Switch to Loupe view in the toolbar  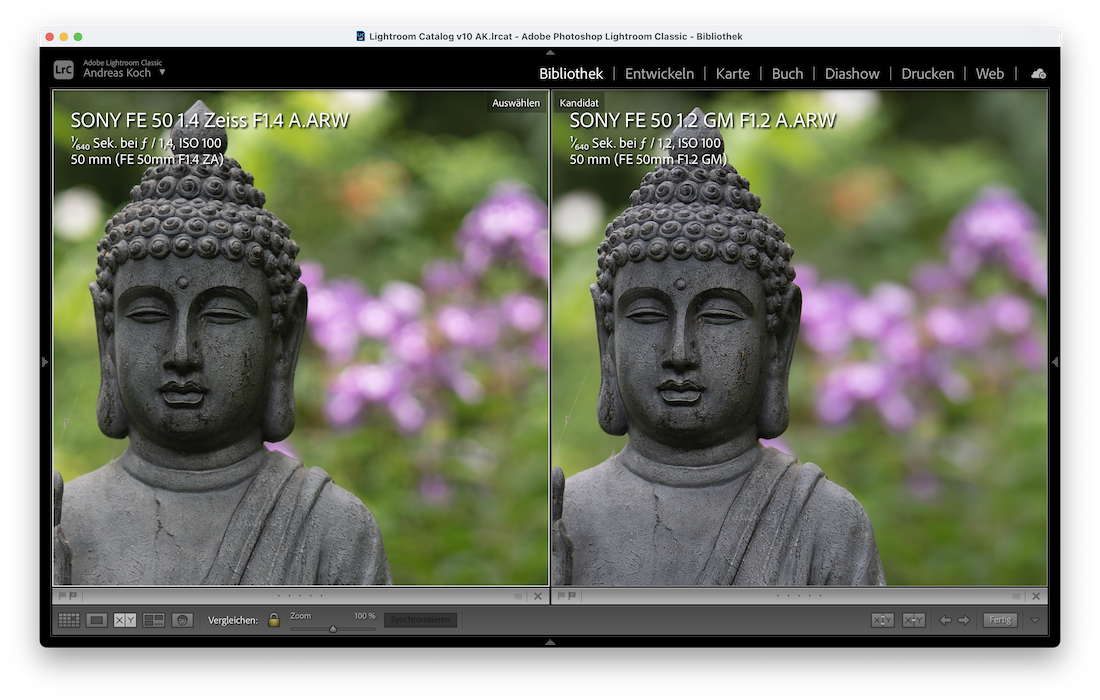(97, 620)
